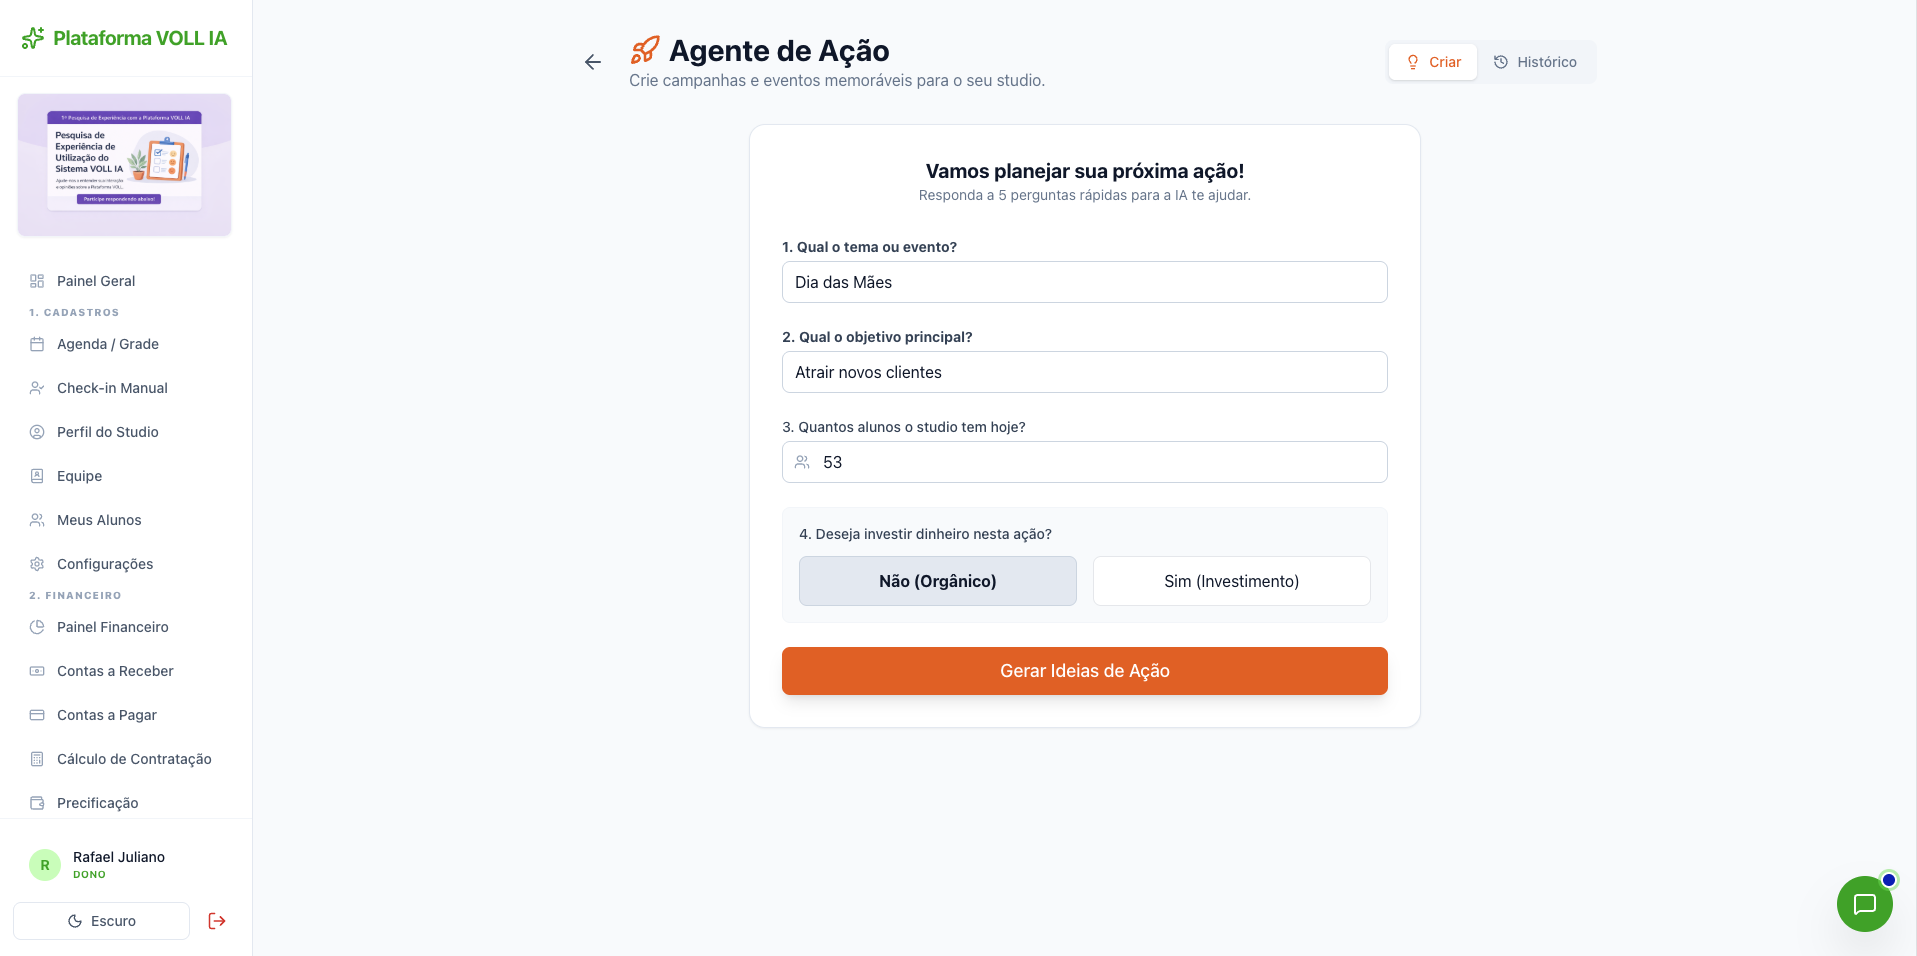Open the green chat bubble widget

(x=1864, y=904)
